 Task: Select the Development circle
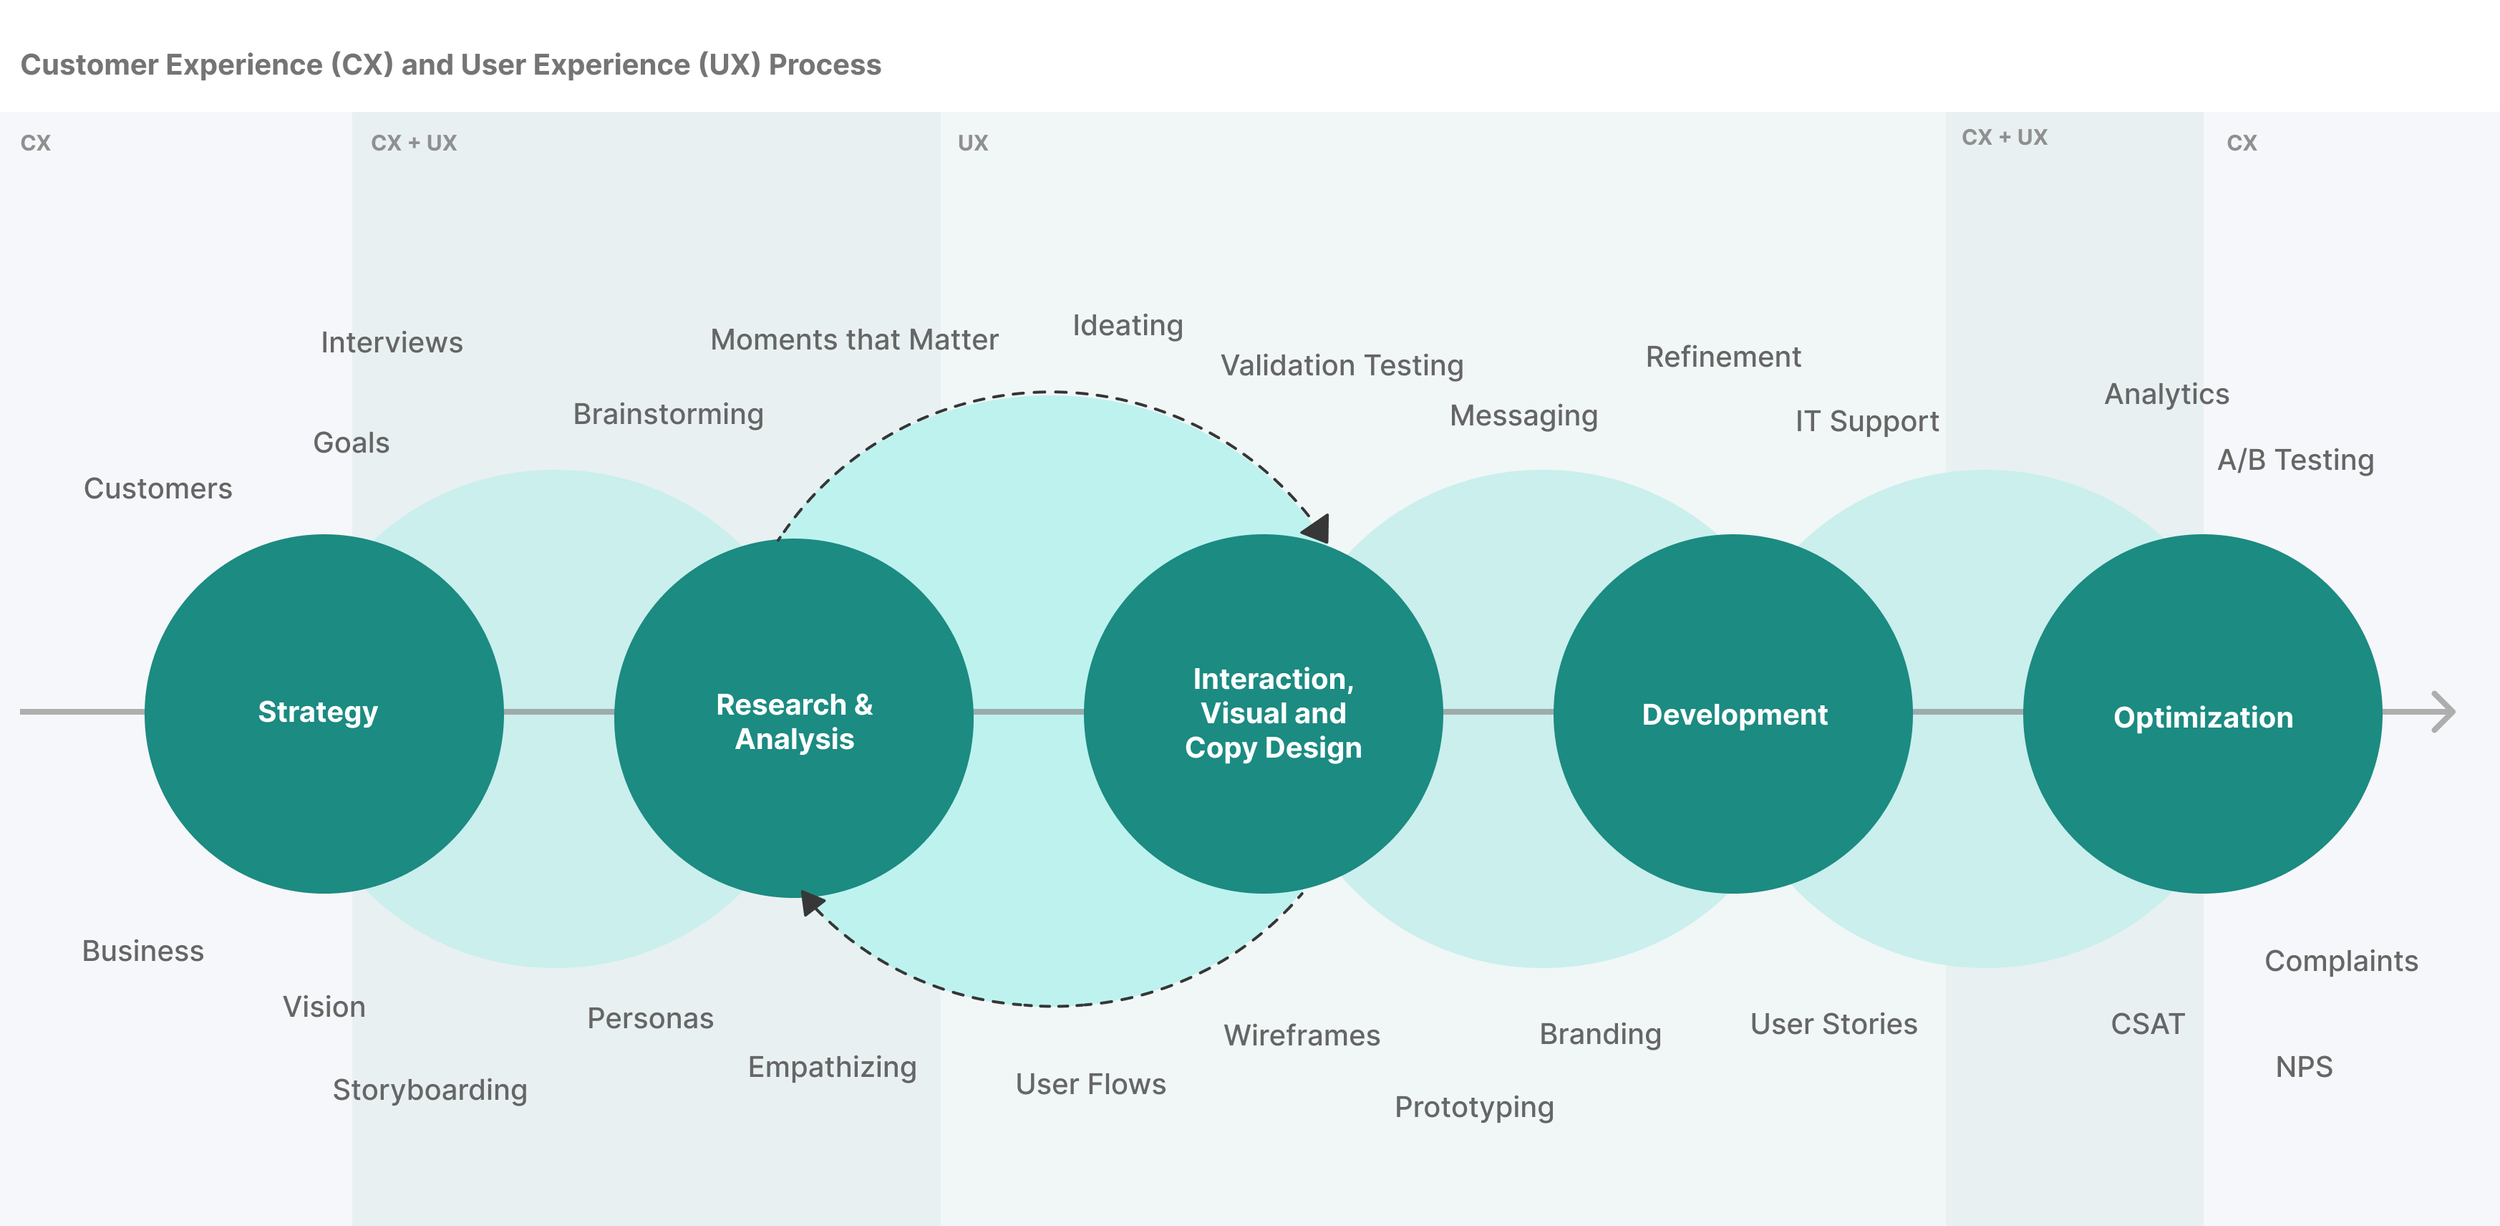(1733, 713)
